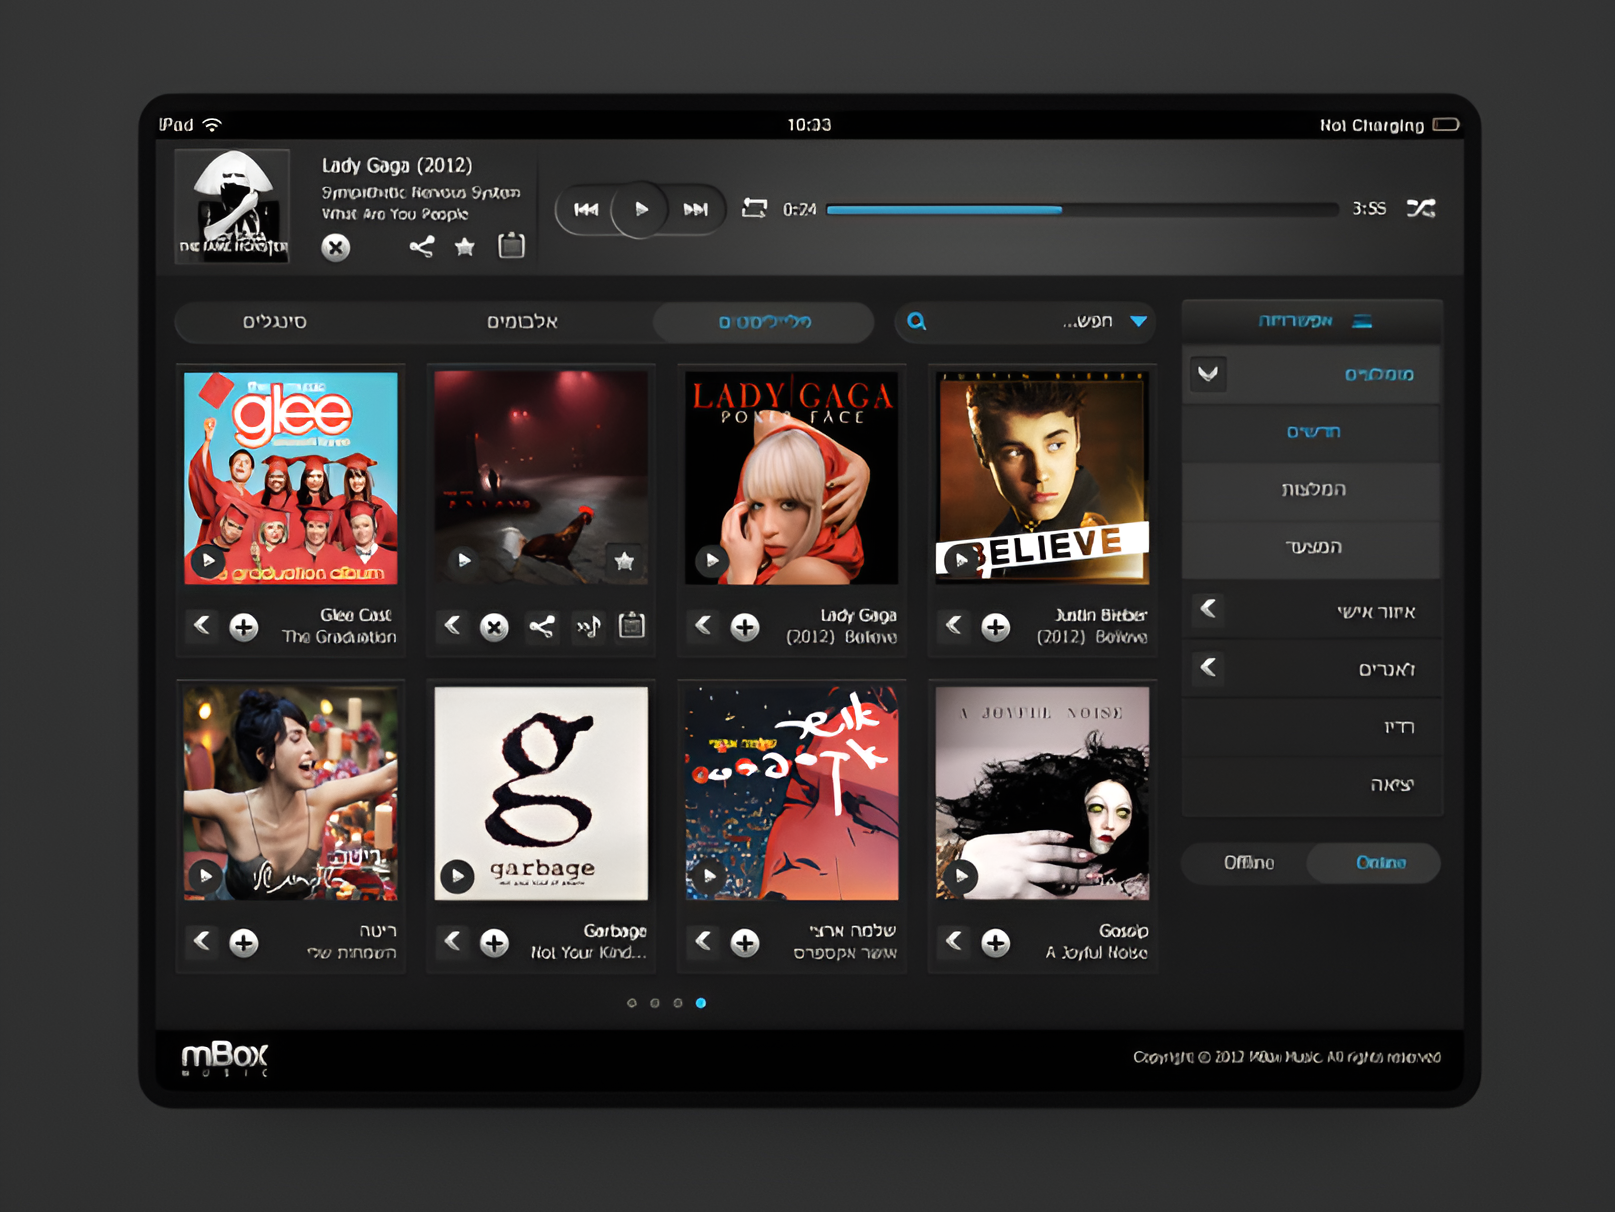The width and height of the screenshot is (1615, 1212).
Task: Favorite the rooster cover album star
Action: click(624, 560)
